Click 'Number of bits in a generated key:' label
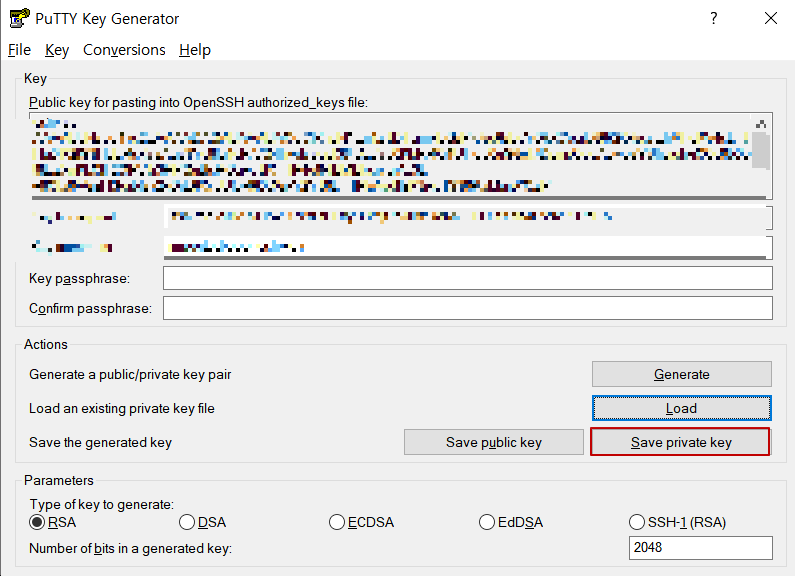The image size is (795, 576). pyautogui.click(x=130, y=549)
